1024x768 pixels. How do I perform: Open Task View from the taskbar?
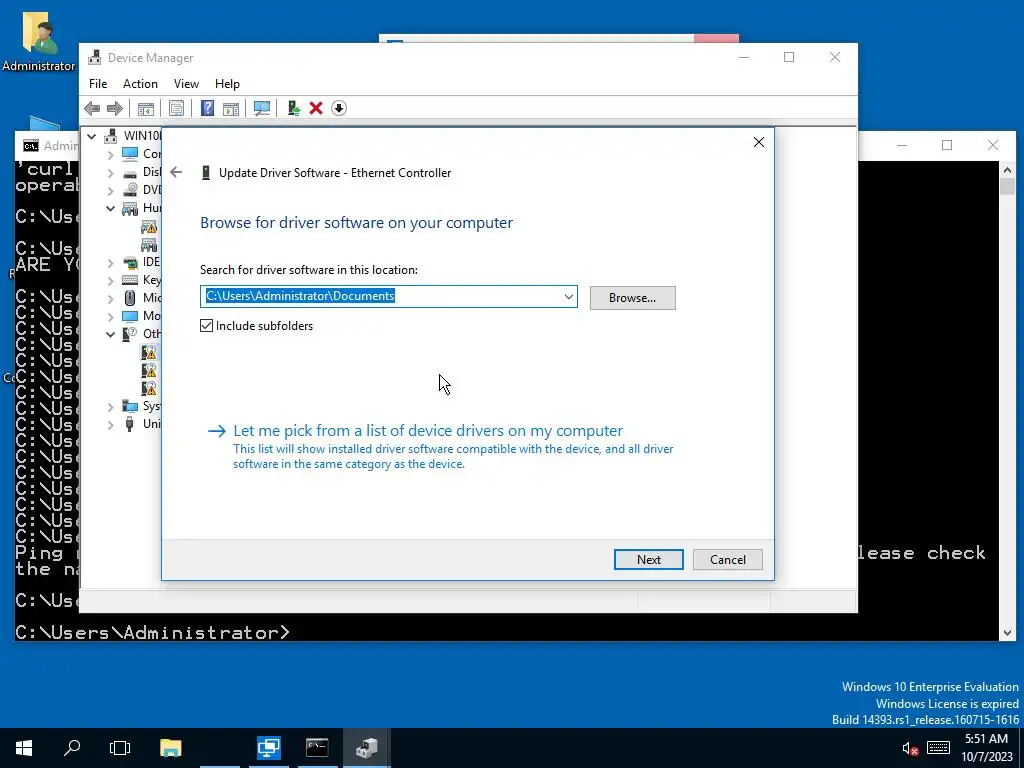click(120, 748)
